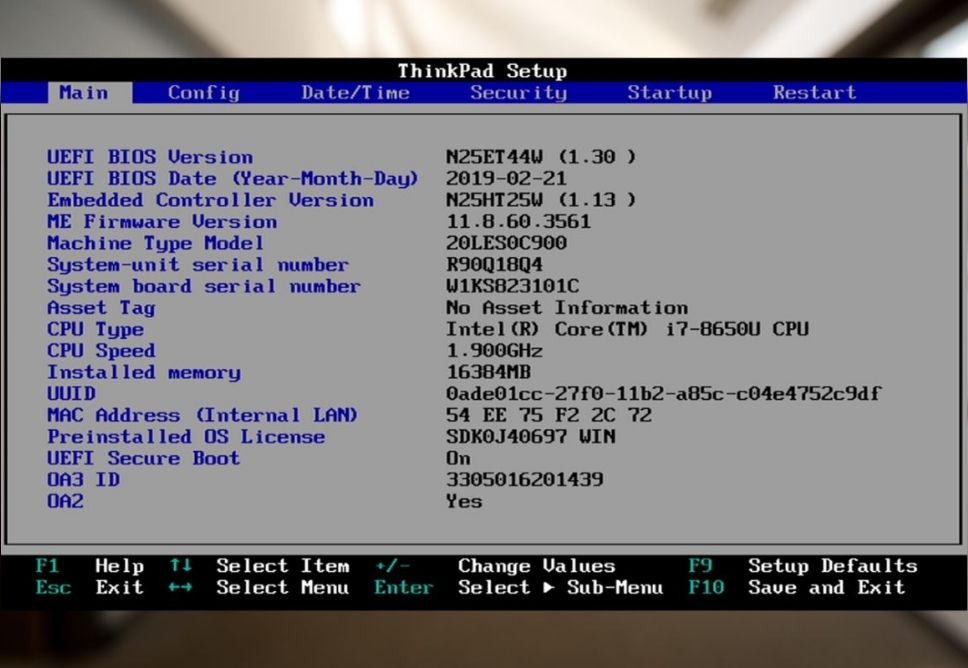Click the Main tab
Screen dimensions: 968x668
pyautogui.click(x=83, y=93)
